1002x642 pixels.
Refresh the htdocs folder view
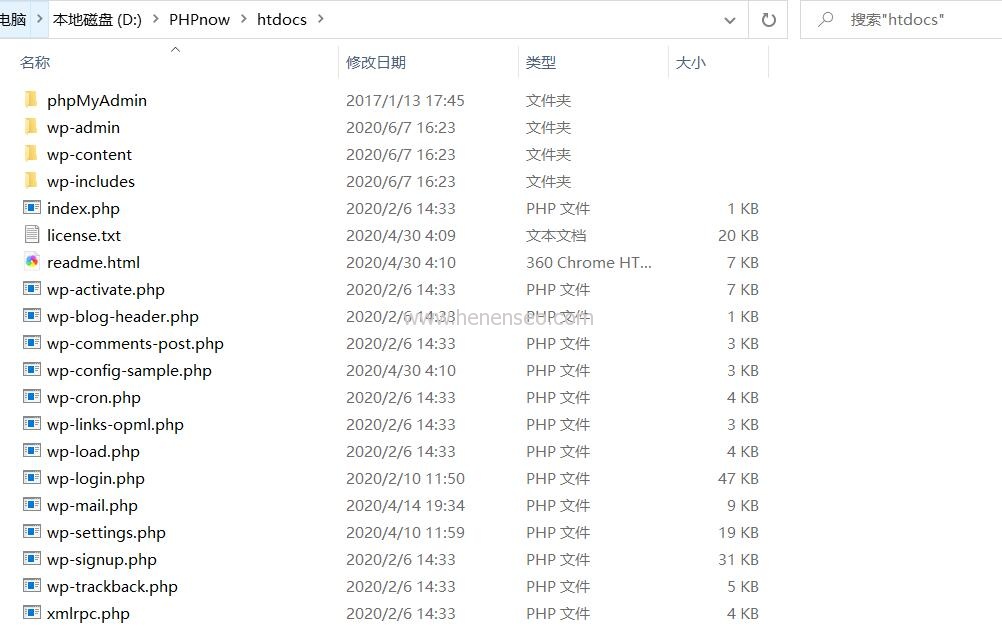769,20
